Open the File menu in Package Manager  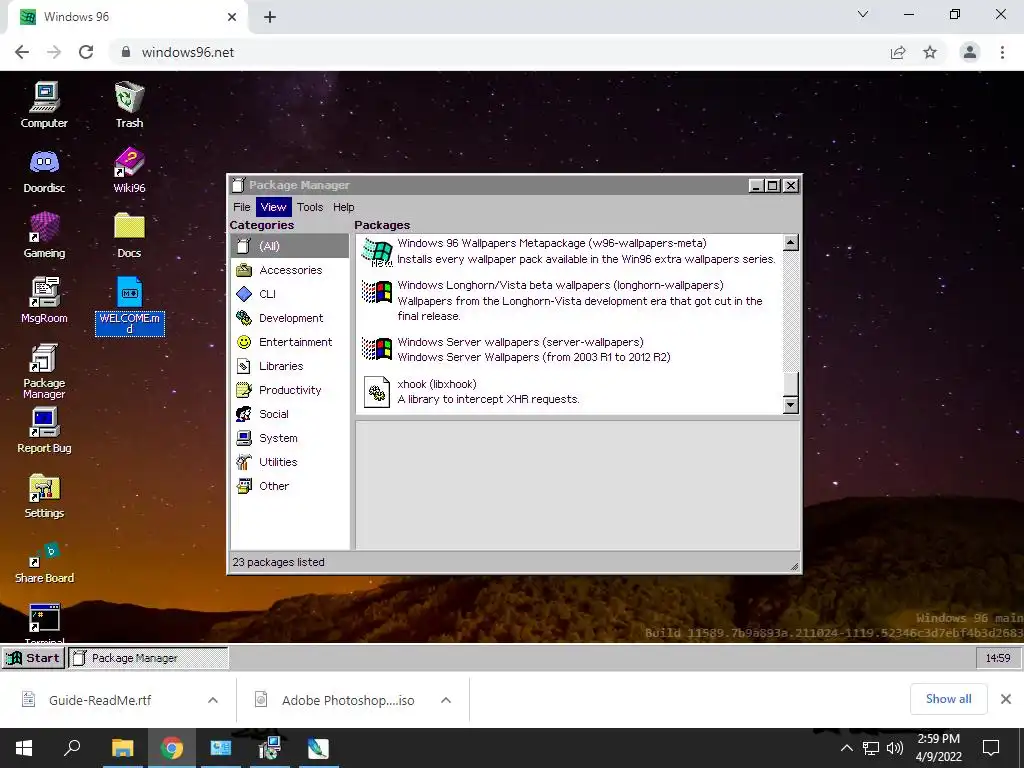pos(242,207)
